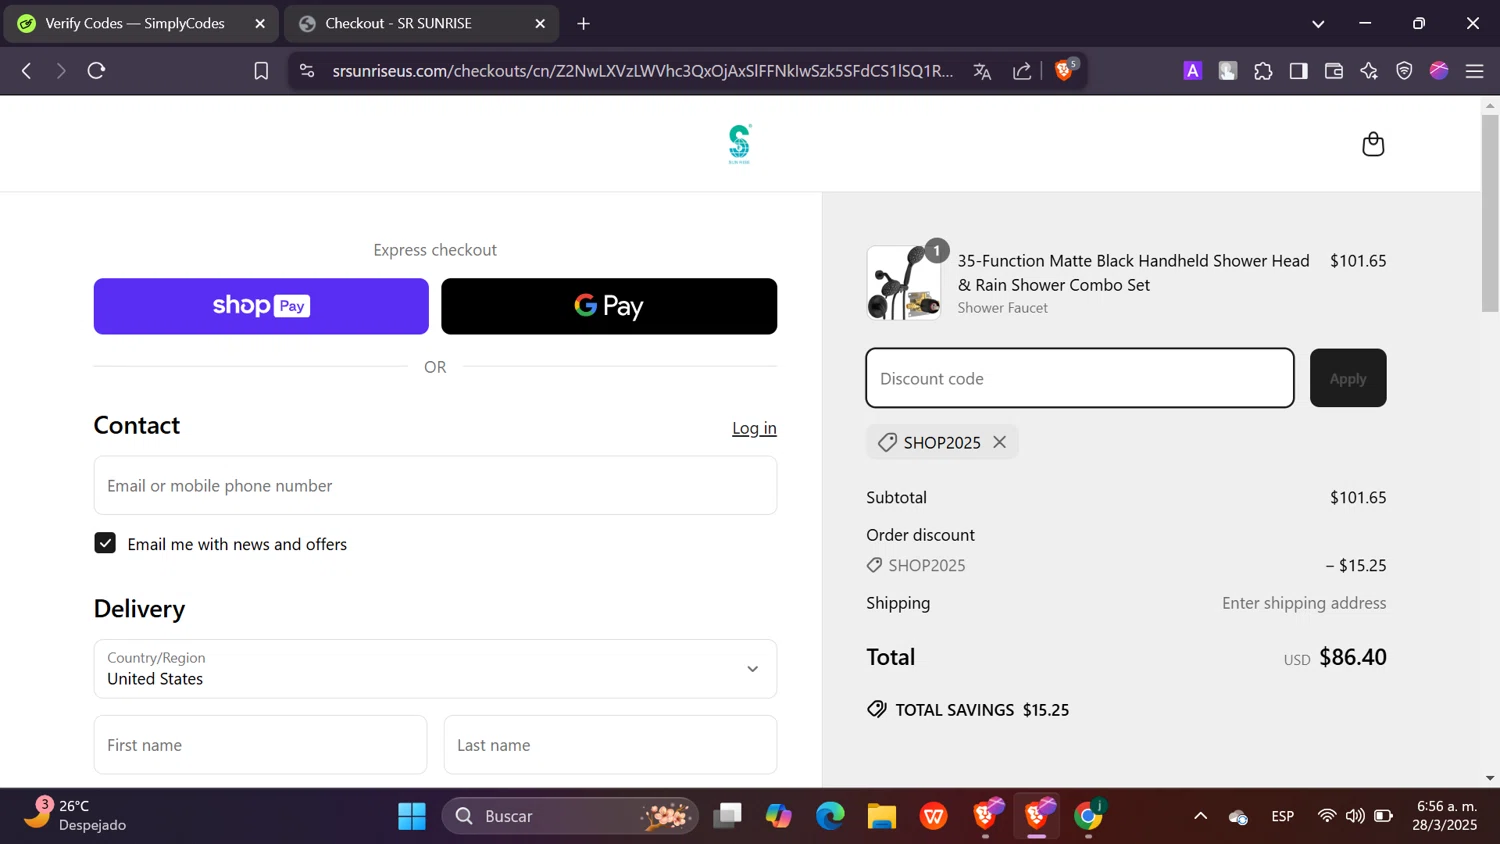Close the Verify Codes tab

coord(260,23)
